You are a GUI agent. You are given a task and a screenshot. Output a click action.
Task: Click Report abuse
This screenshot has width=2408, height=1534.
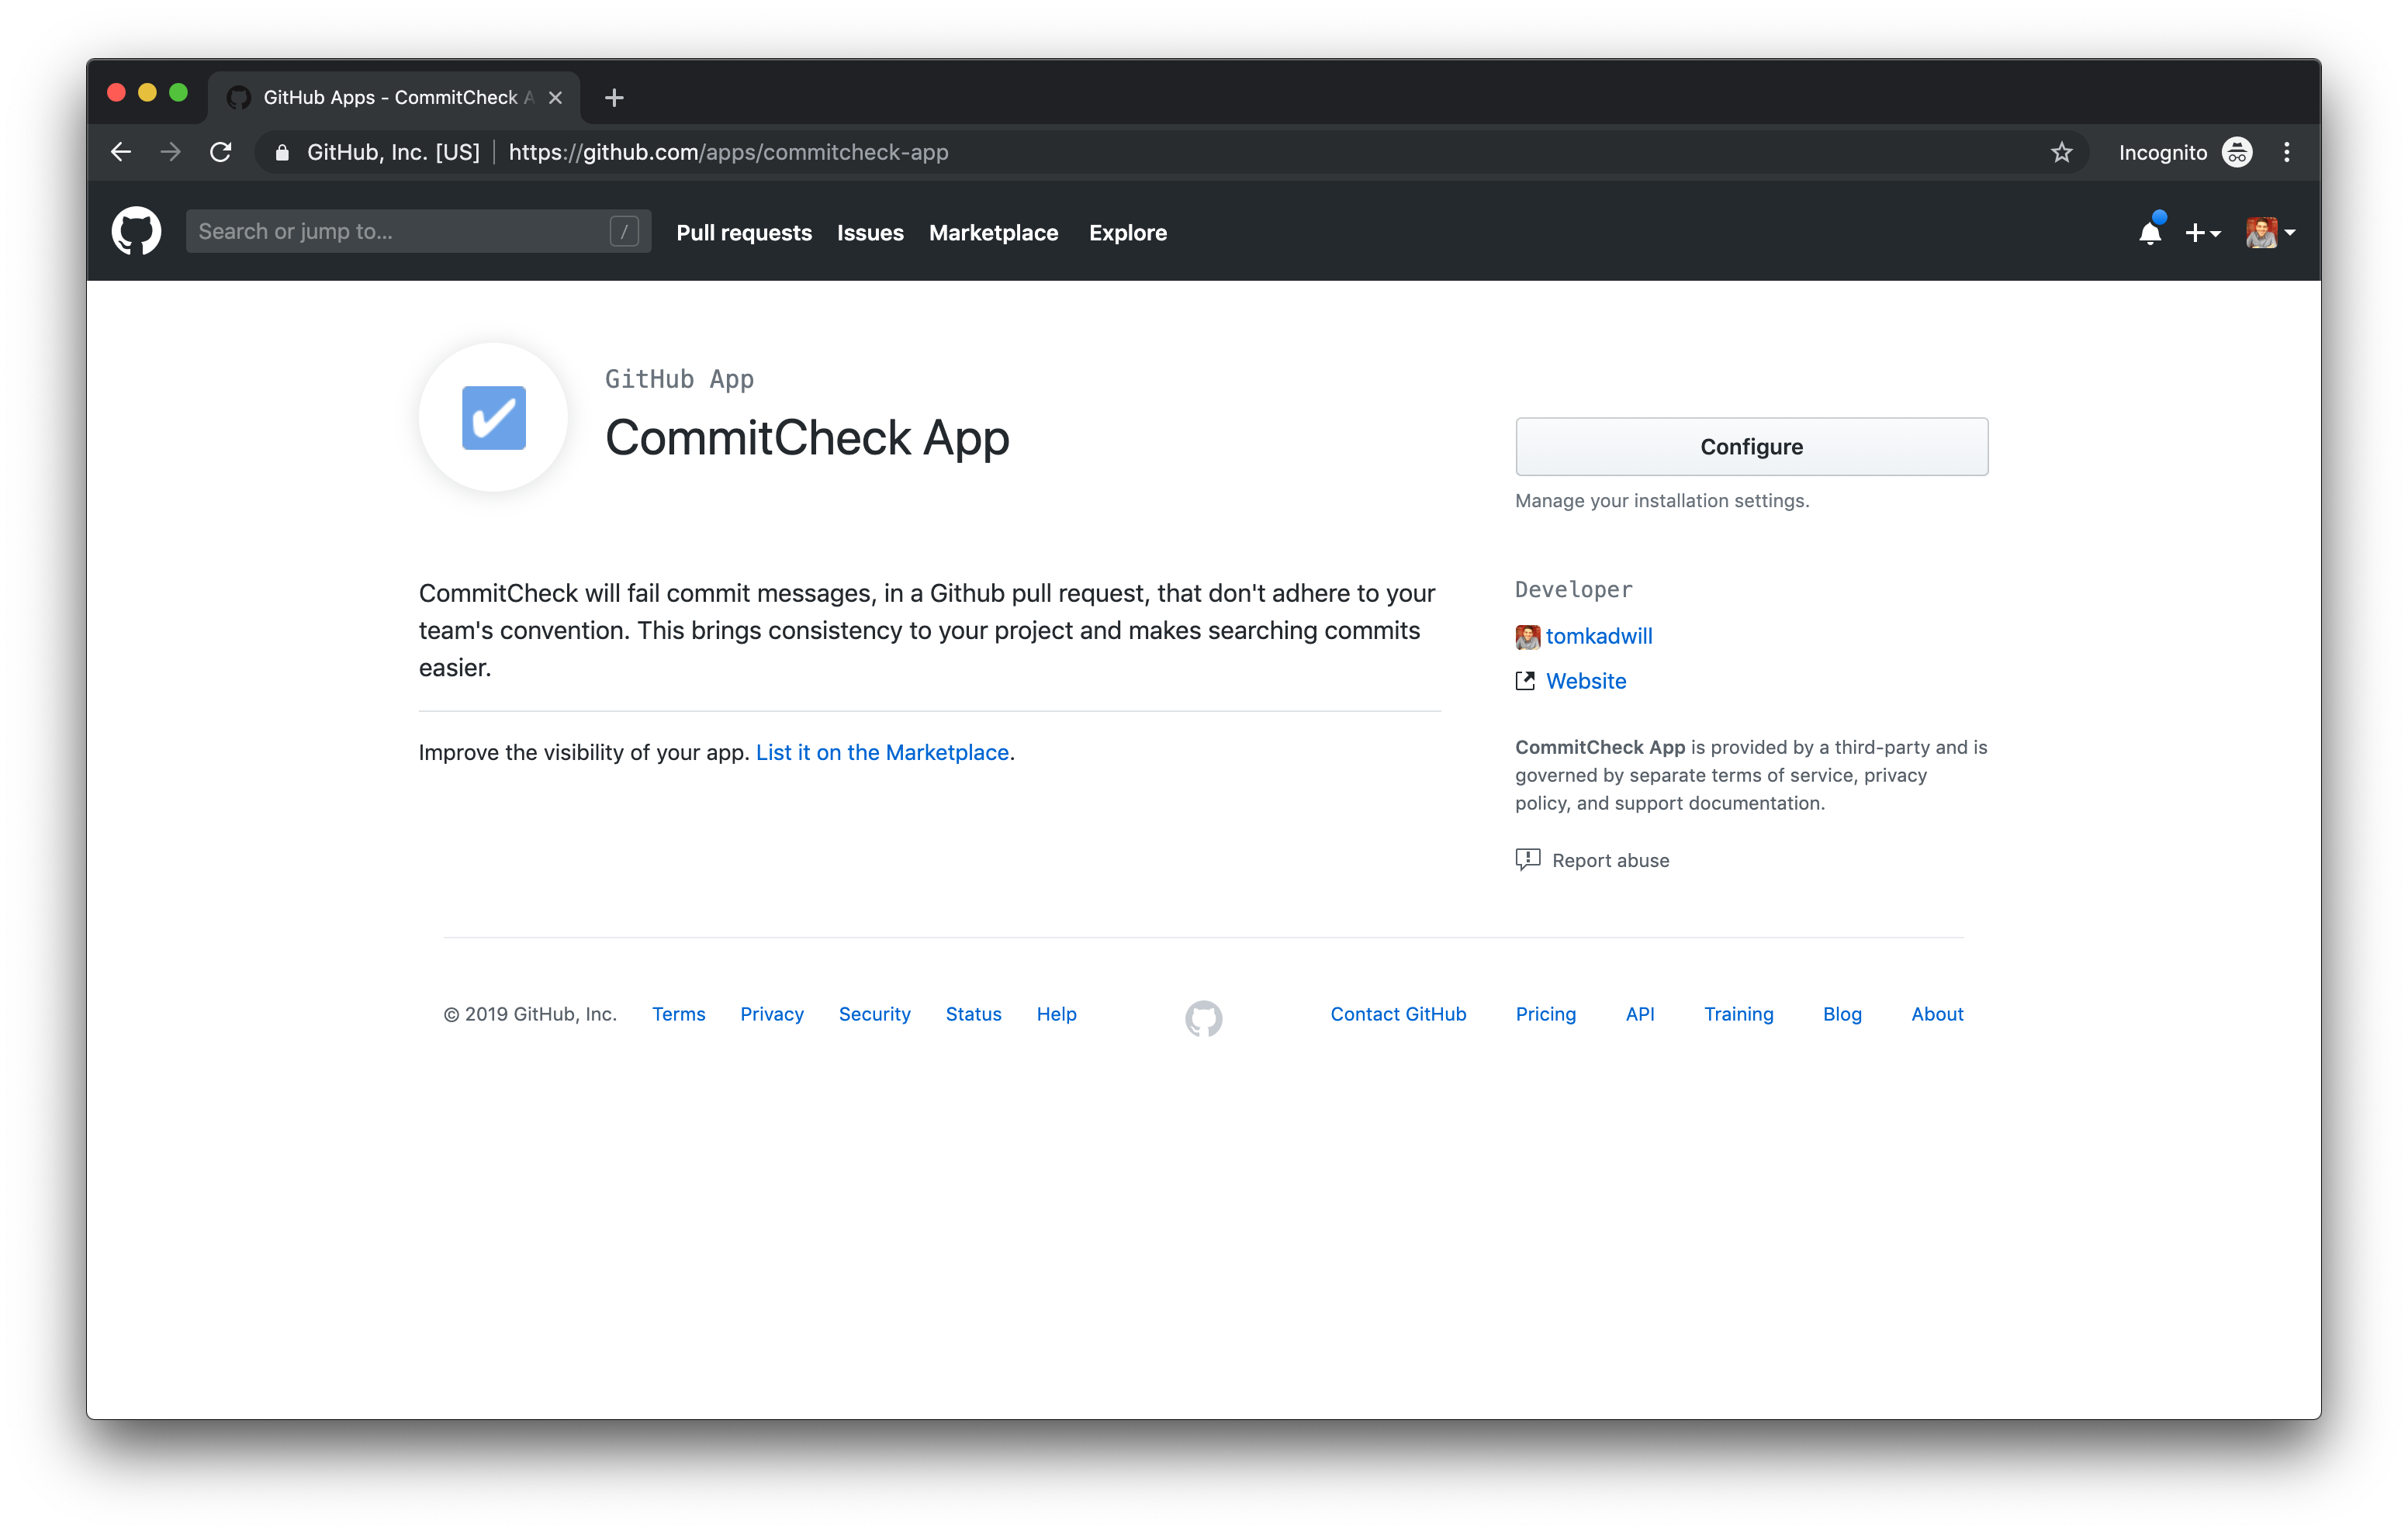[x=1611, y=860]
